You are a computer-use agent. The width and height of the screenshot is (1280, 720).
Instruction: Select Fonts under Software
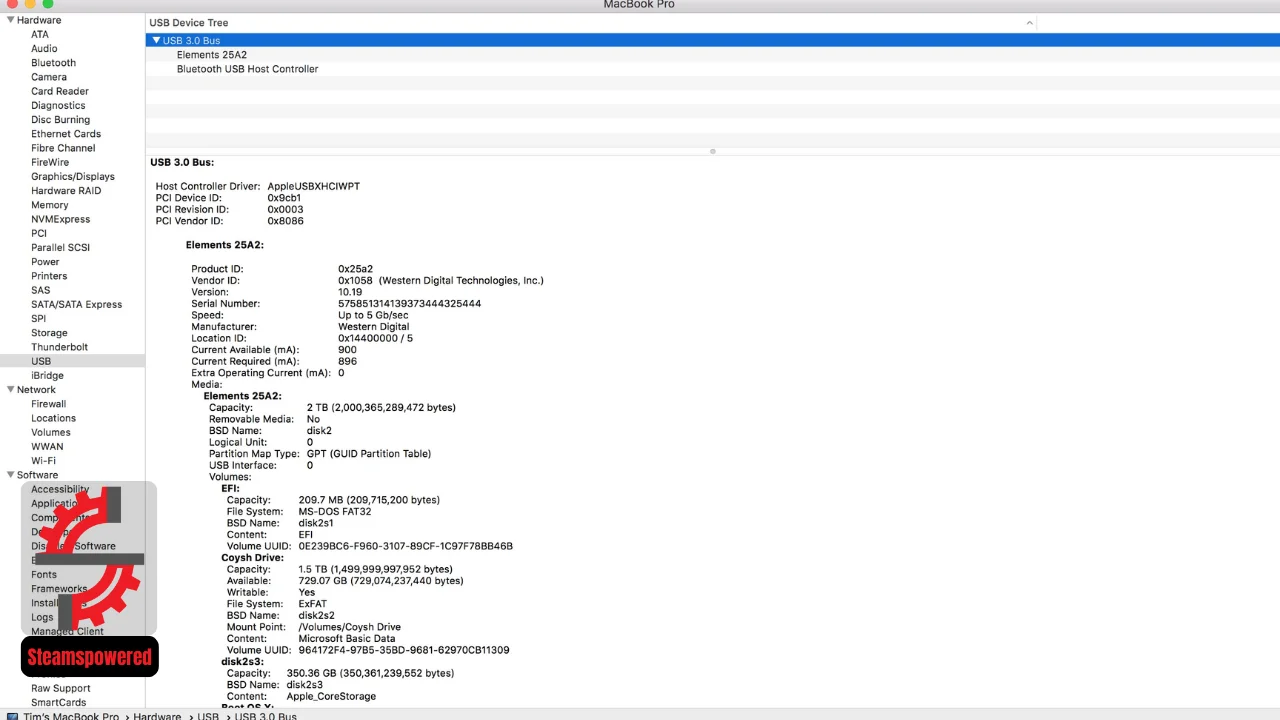tap(44, 575)
